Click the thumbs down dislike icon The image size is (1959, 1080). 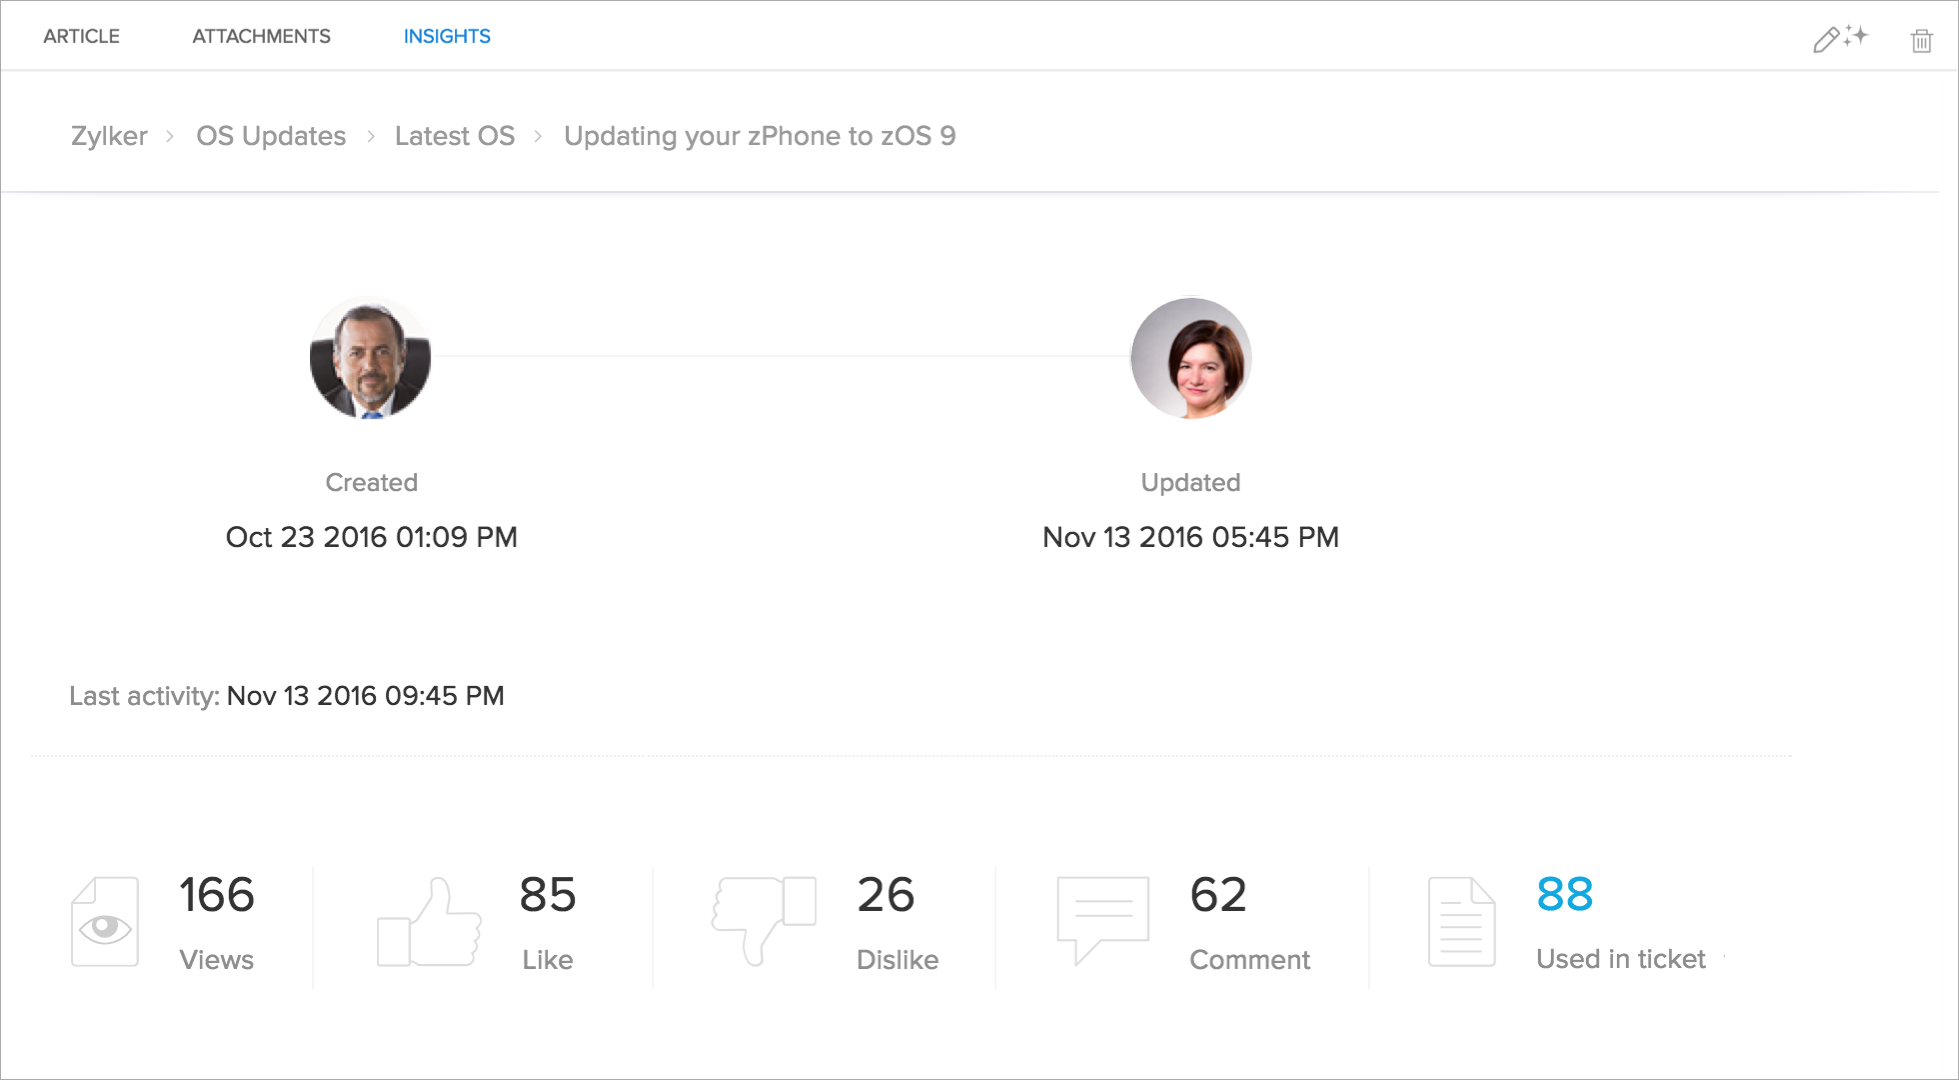coord(763,920)
